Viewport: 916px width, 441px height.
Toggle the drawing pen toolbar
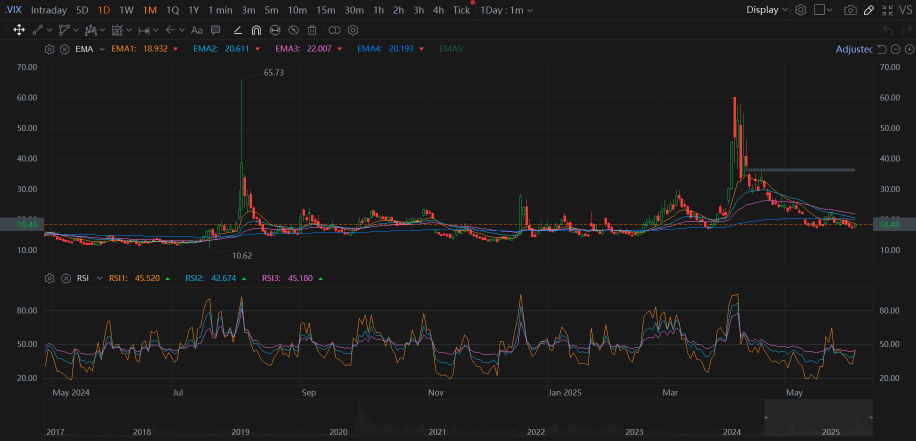pyautogui.click(x=869, y=10)
